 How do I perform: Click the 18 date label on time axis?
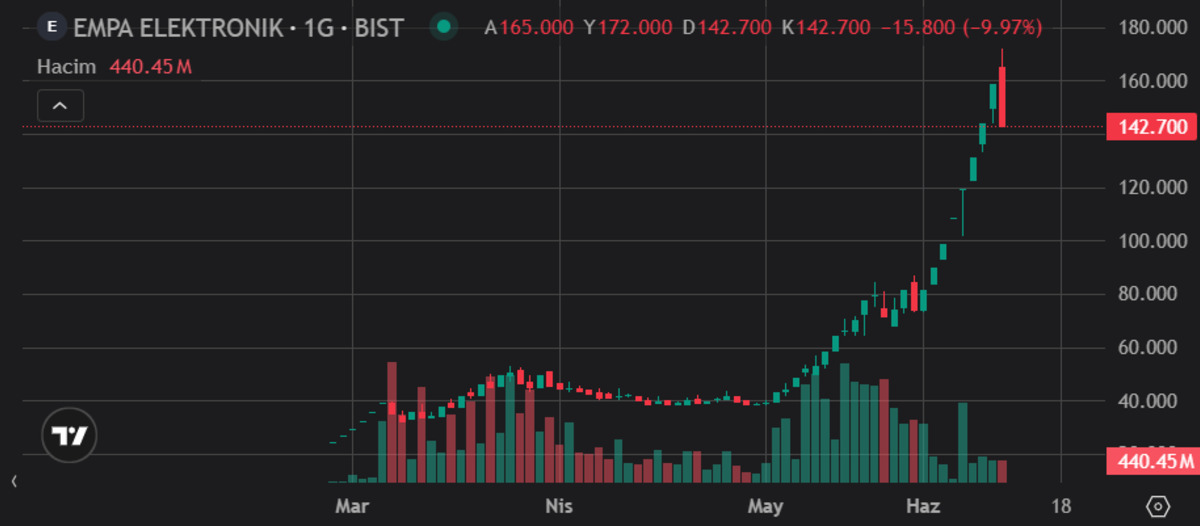point(1061,506)
